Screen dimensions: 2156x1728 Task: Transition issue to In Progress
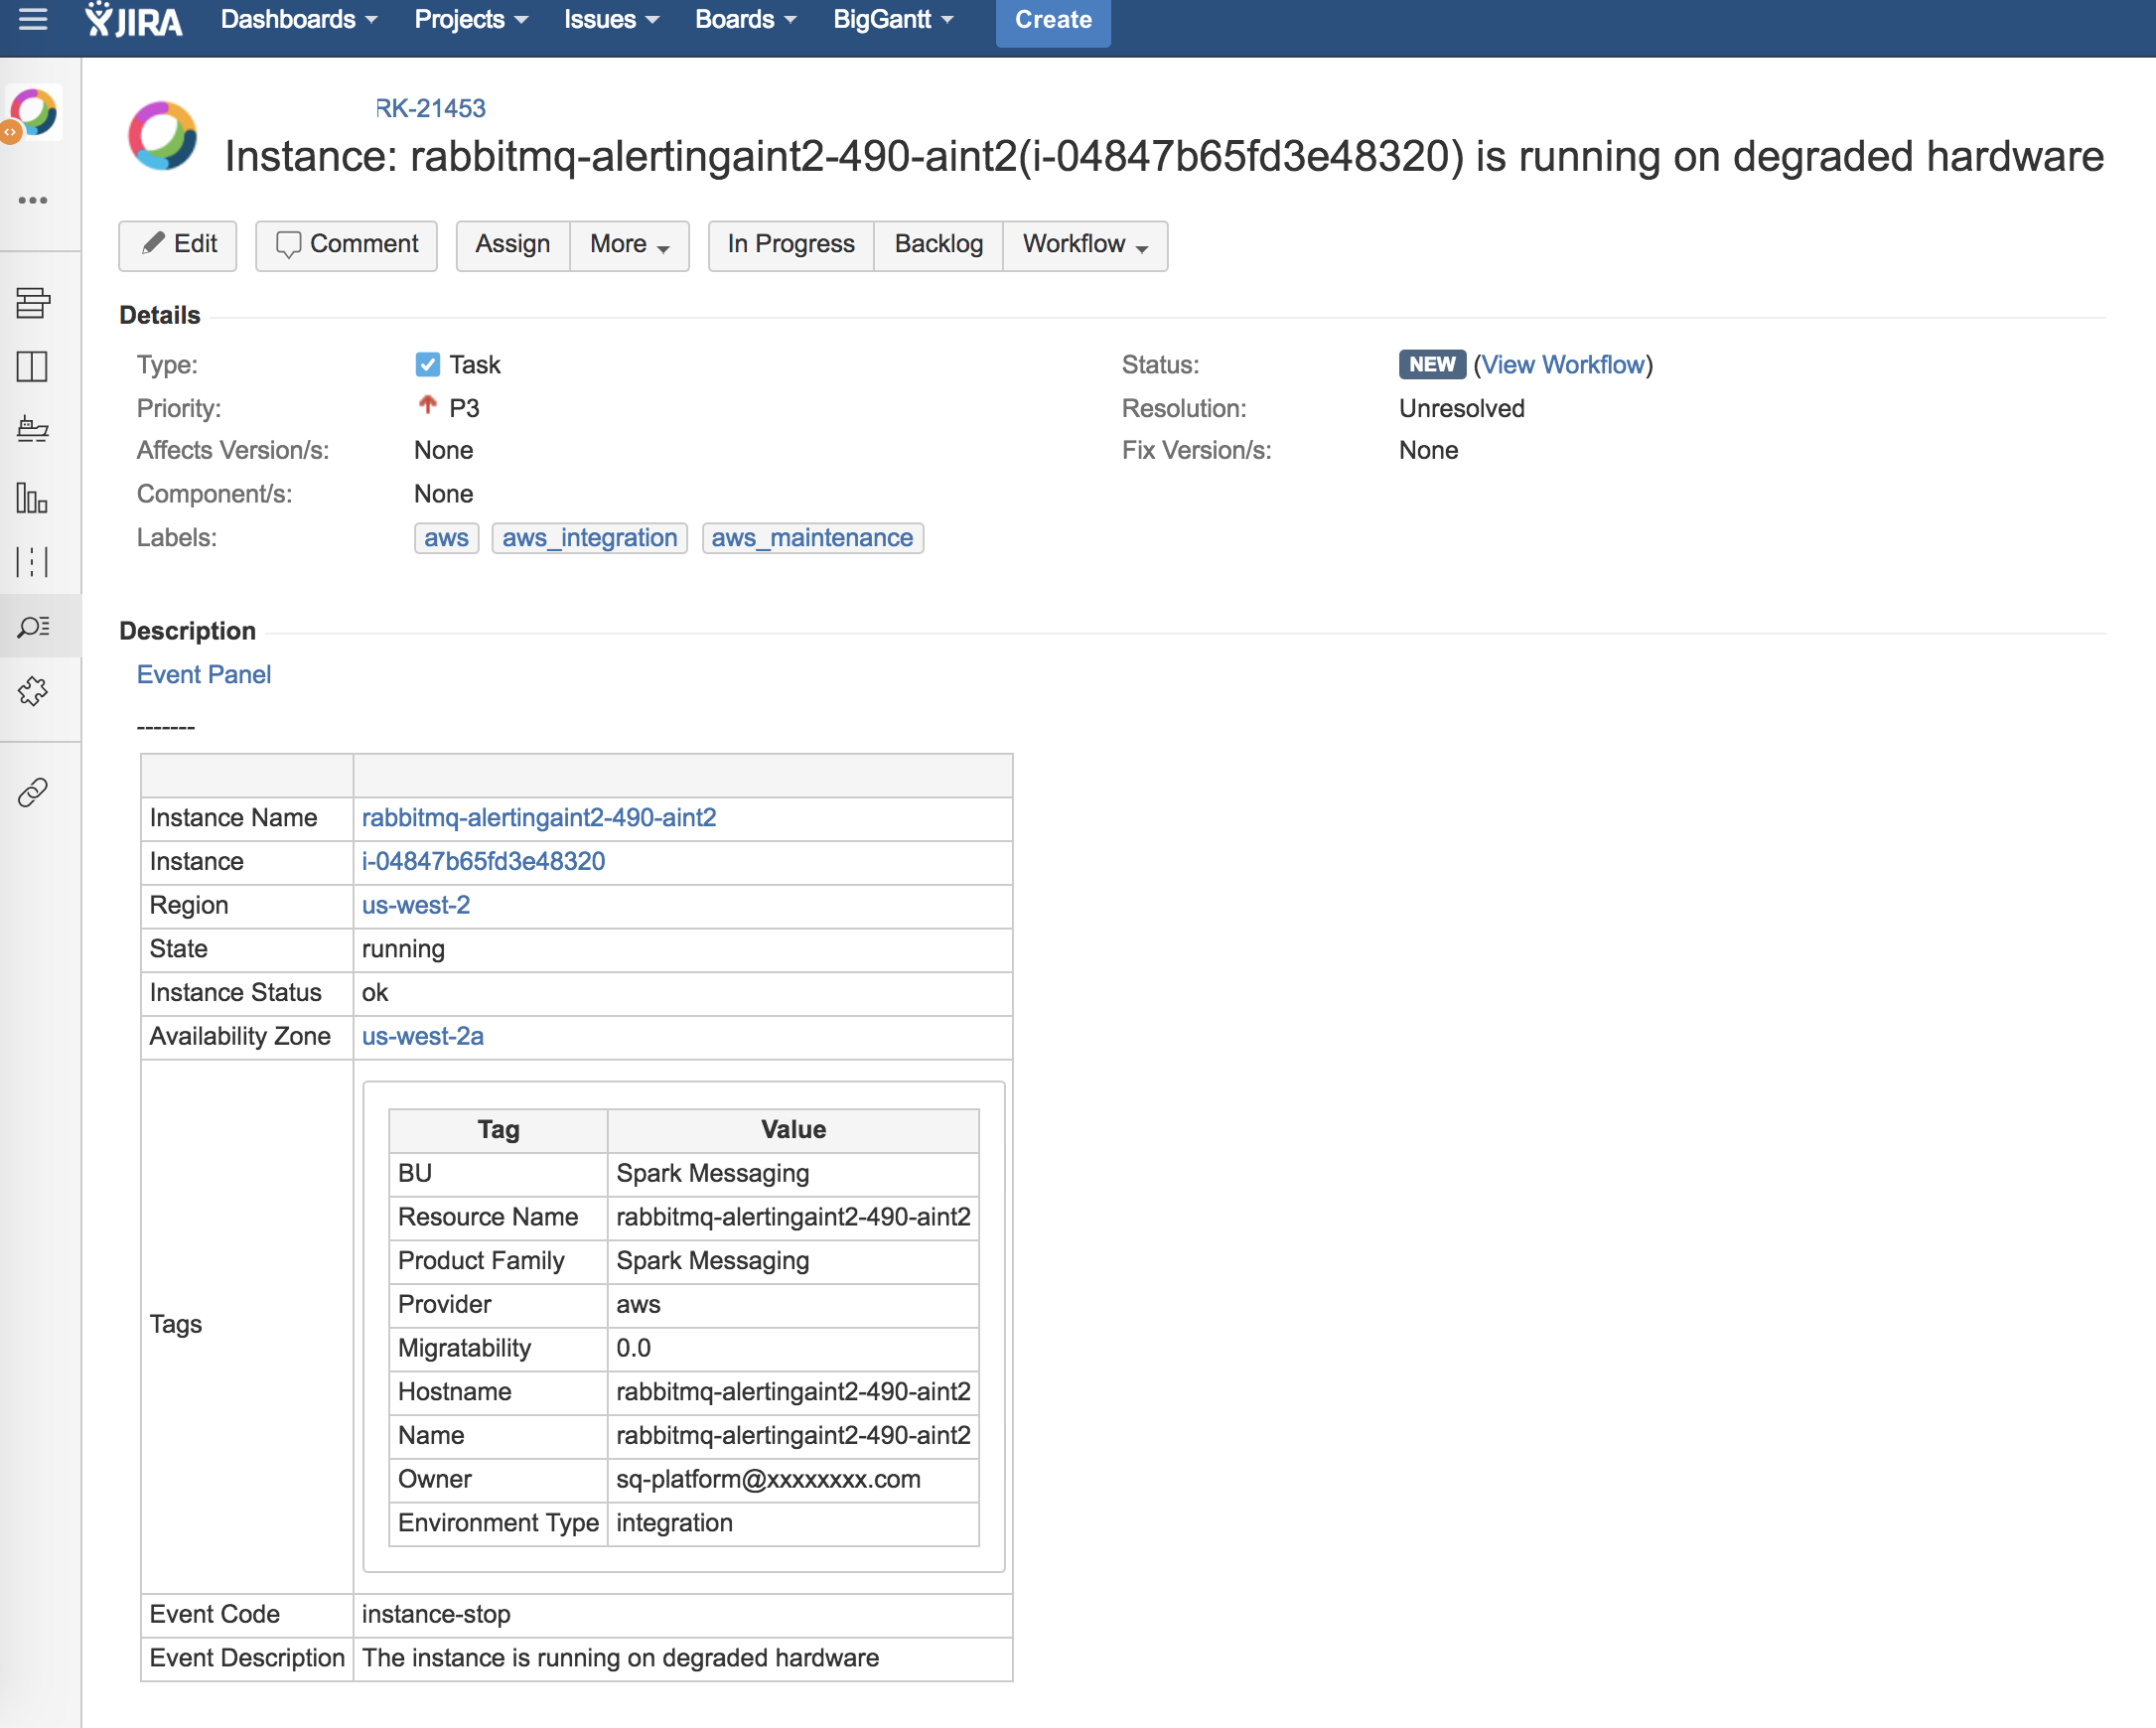[x=790, y=245]
